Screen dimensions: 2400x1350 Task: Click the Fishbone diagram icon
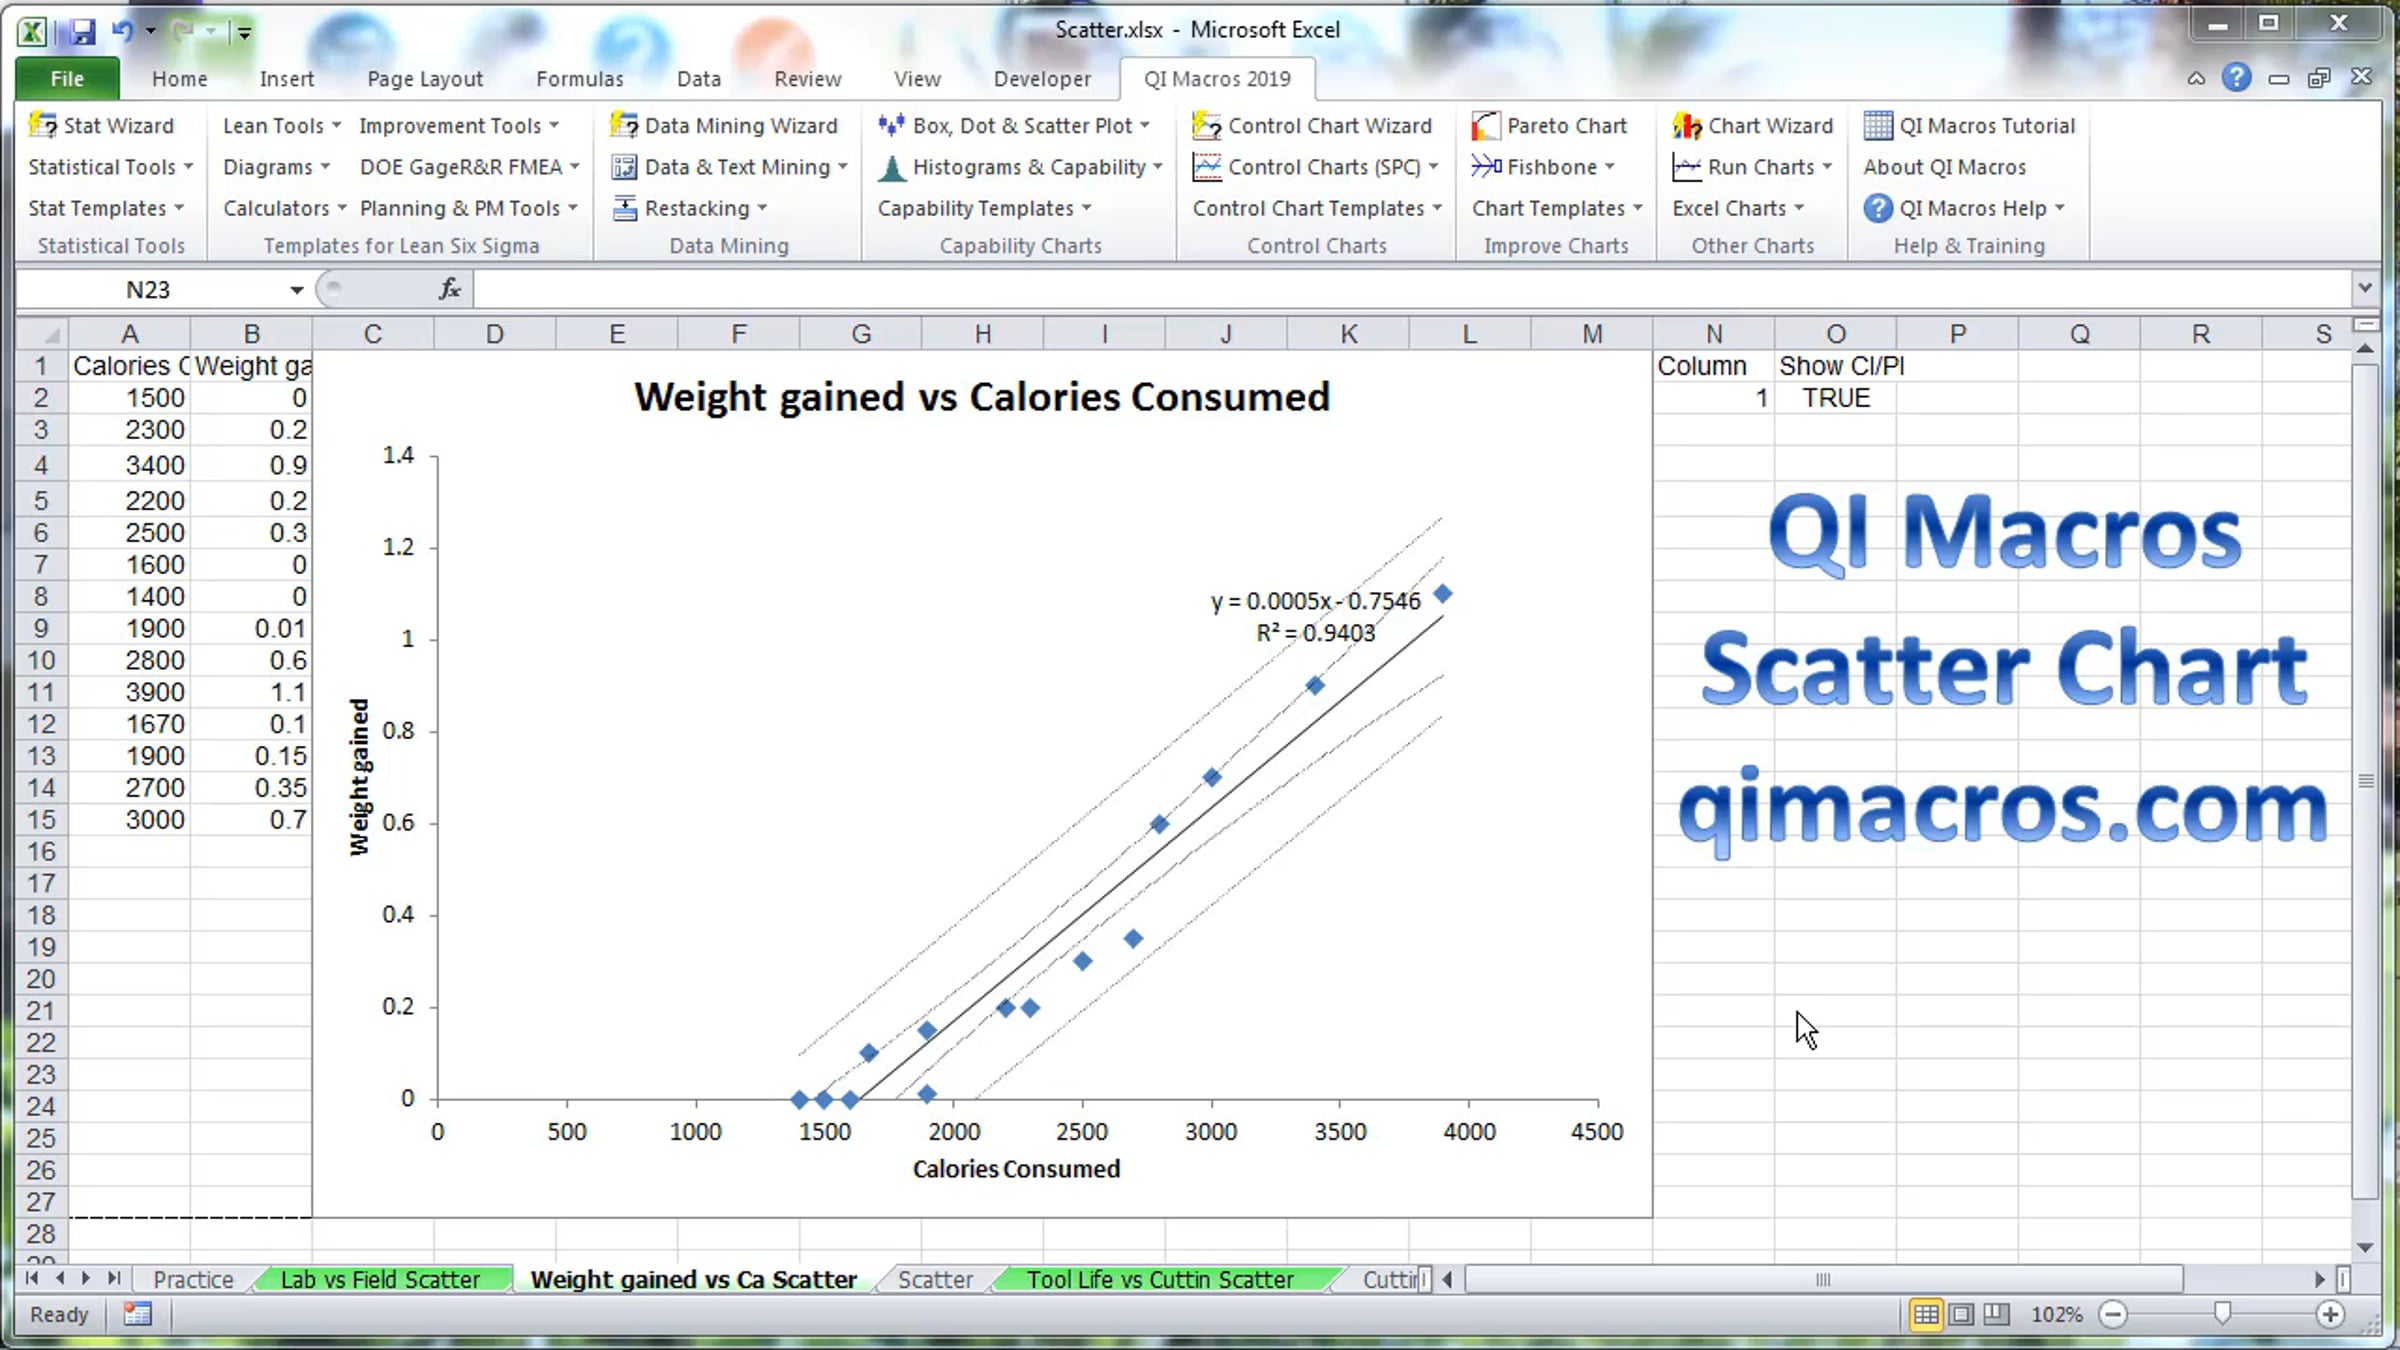pos(1486,167)
